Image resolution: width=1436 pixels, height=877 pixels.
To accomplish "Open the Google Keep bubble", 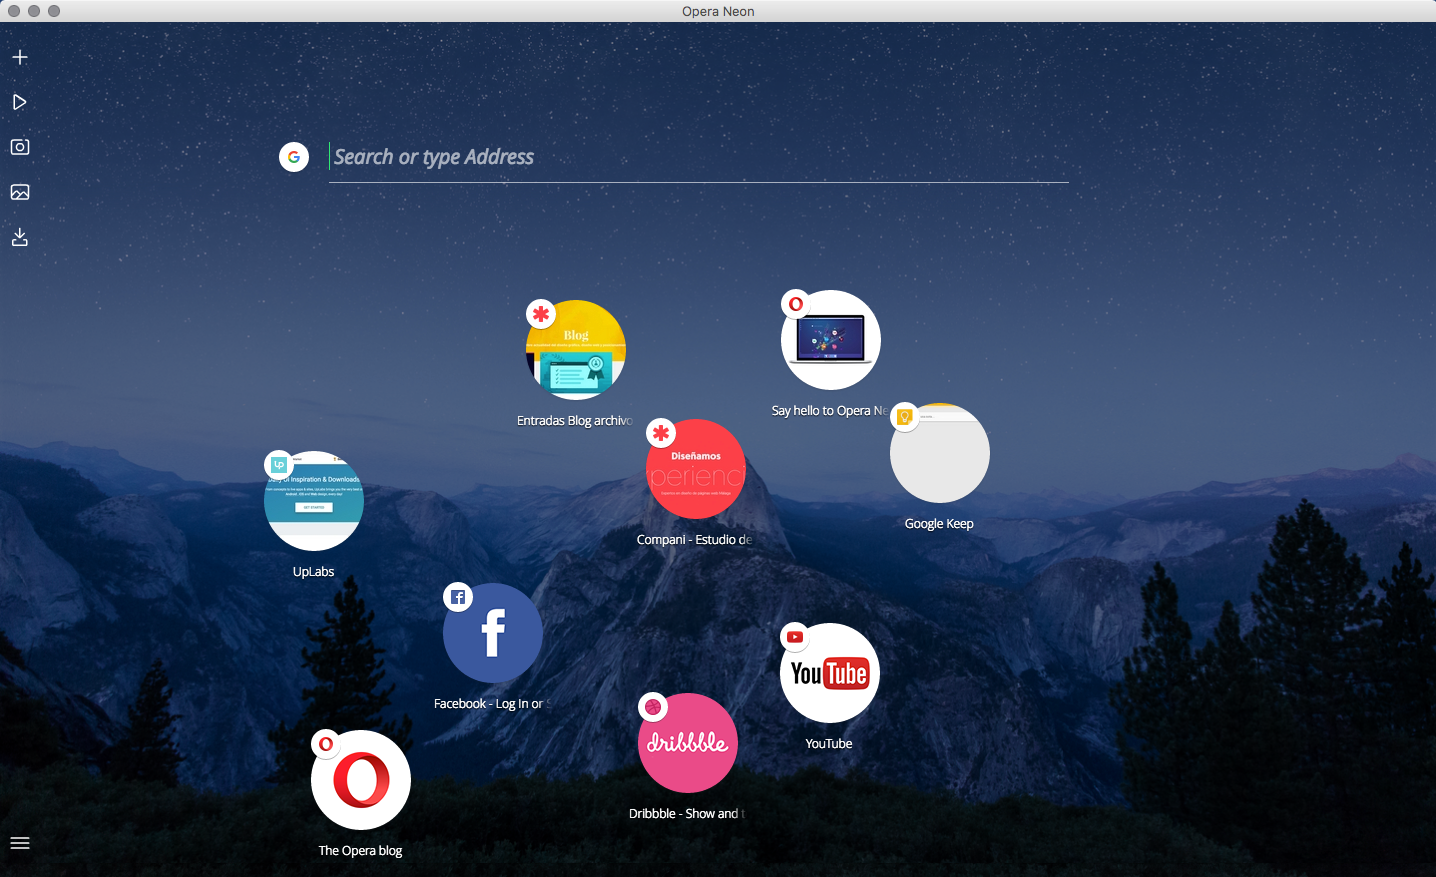I will coord(940,453).
